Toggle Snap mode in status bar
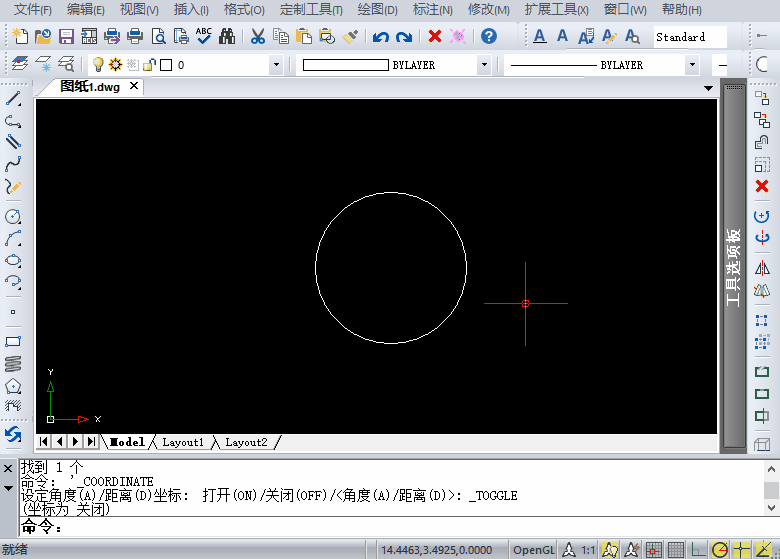The image size is (780, 559). [x=654, y=550]
